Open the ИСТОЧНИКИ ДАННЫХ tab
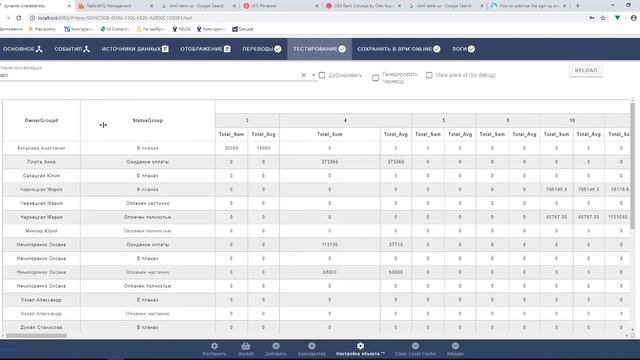The height and width of the screenshot is (360, 640). tap(135, 49)
